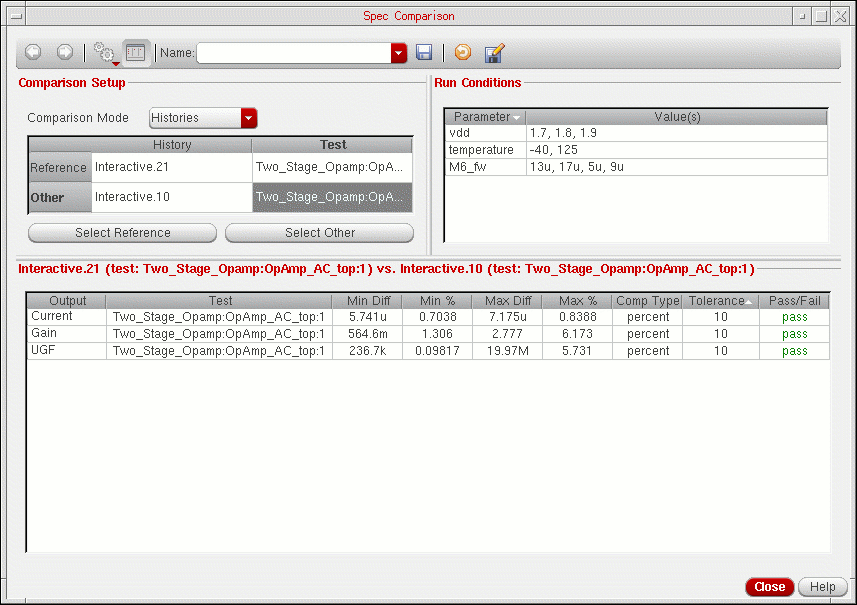The width and height of the screenshot is (857, 605).
Task: Click the orange refresh icon
Action: tap(462, 53)
